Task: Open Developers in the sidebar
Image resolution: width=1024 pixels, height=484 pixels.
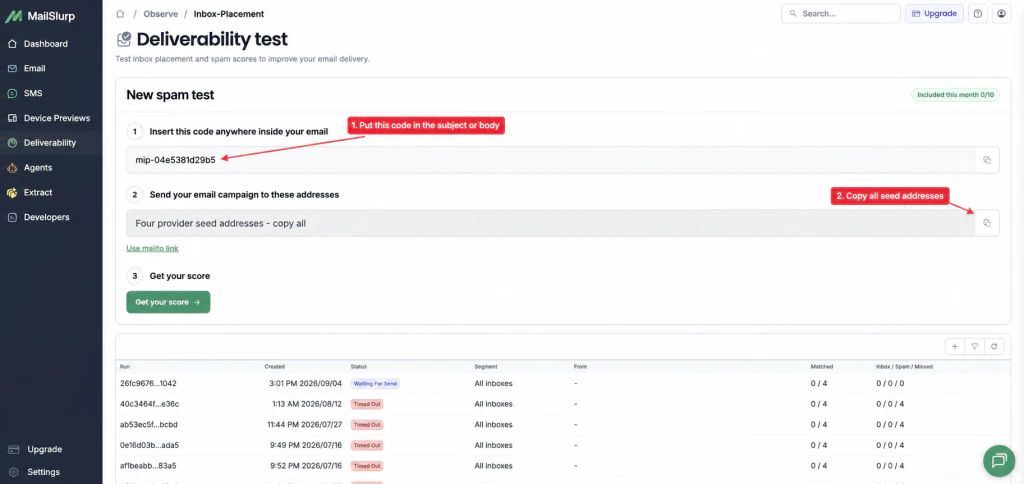Action: 46,218
